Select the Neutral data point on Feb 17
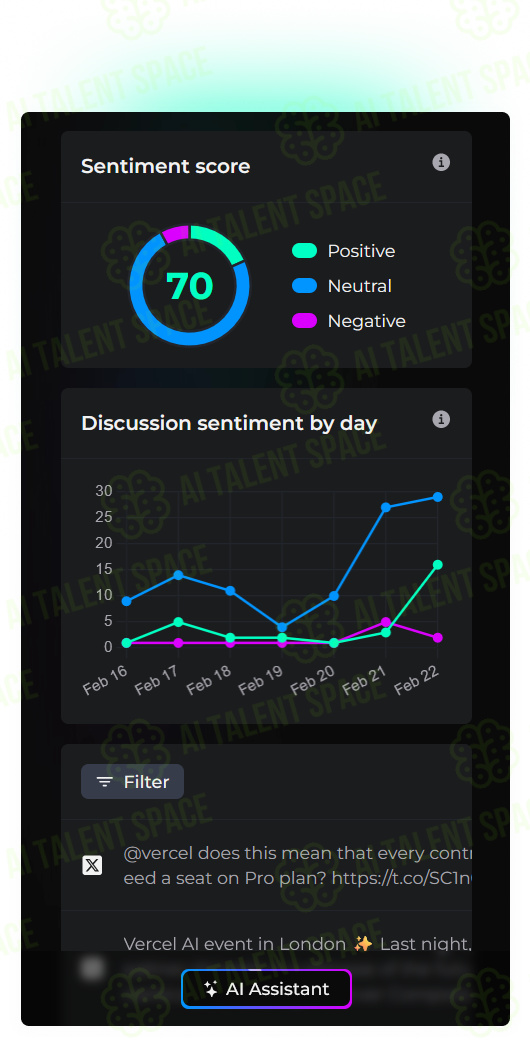 [x=178, y=575]
